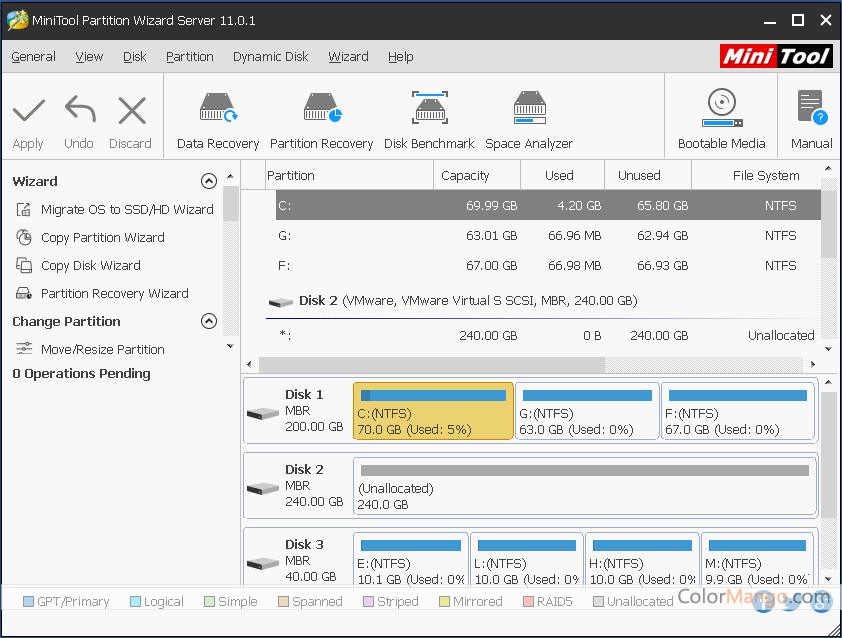Start the Disk Benchmark tool
This screenshot has height=638, width=842.
coord(429,121)
